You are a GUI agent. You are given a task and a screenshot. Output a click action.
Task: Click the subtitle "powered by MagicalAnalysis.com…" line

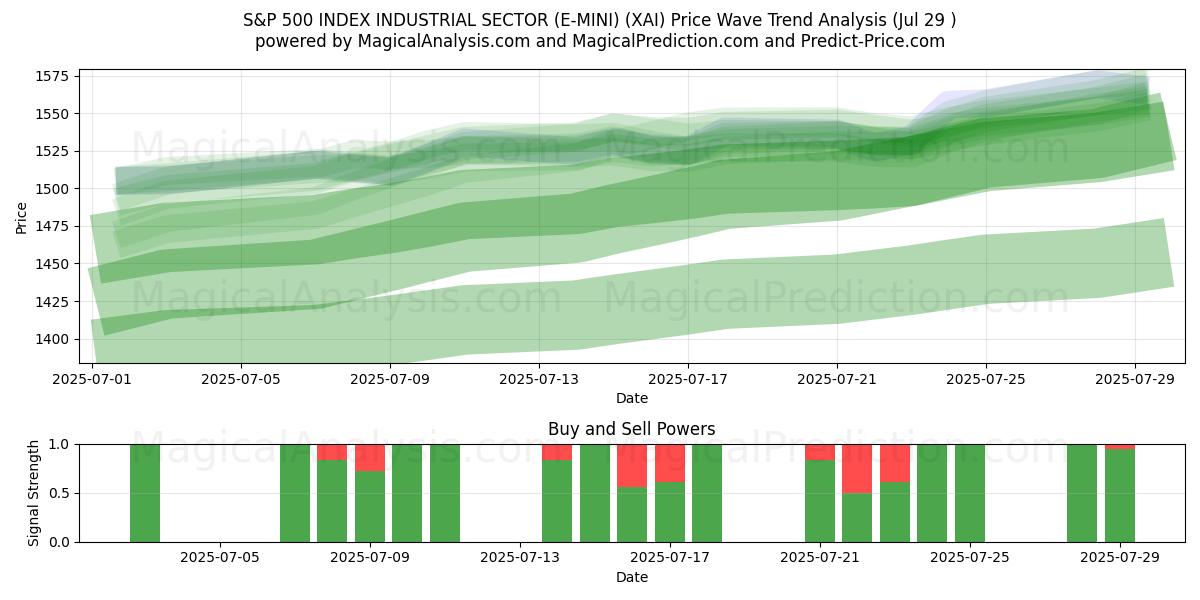(600, 41)
